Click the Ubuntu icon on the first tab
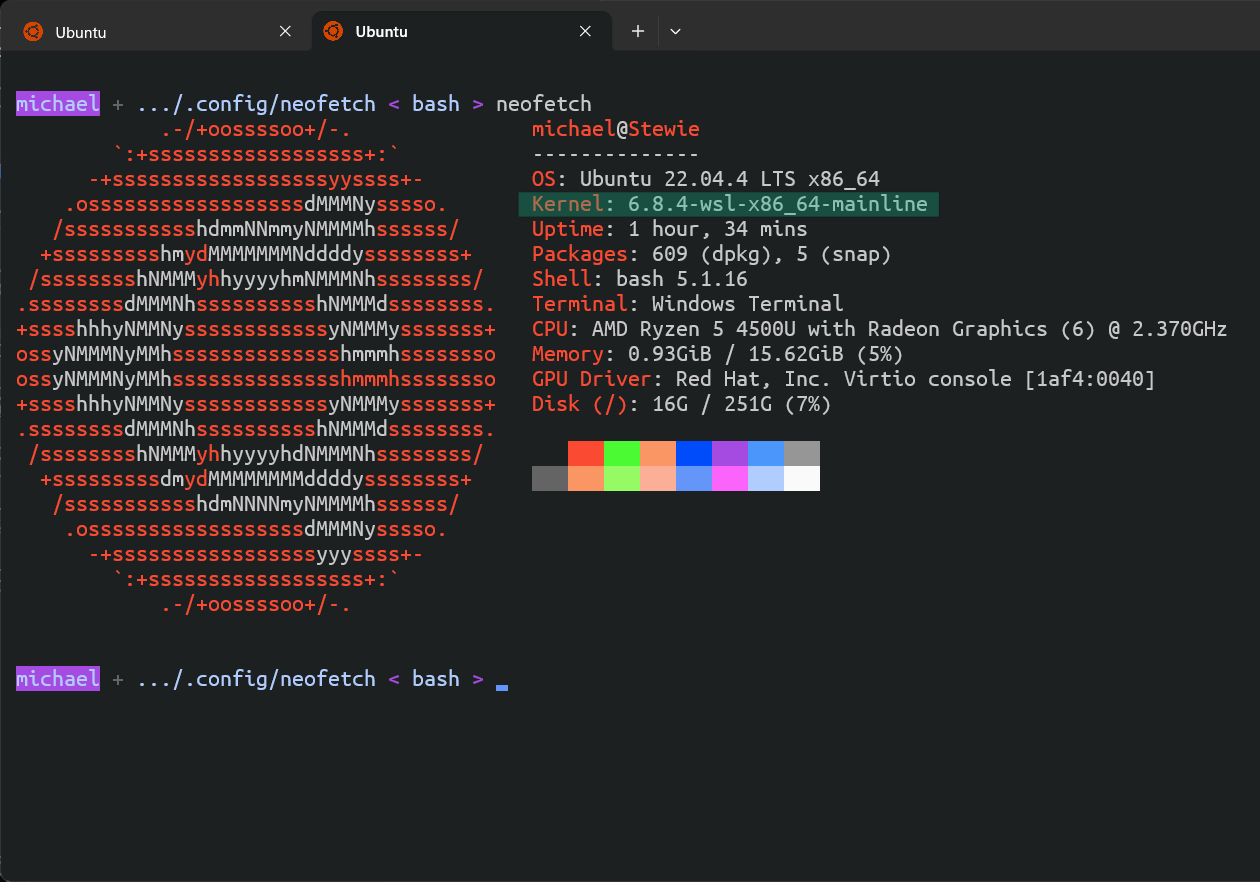 pos(33,31)
